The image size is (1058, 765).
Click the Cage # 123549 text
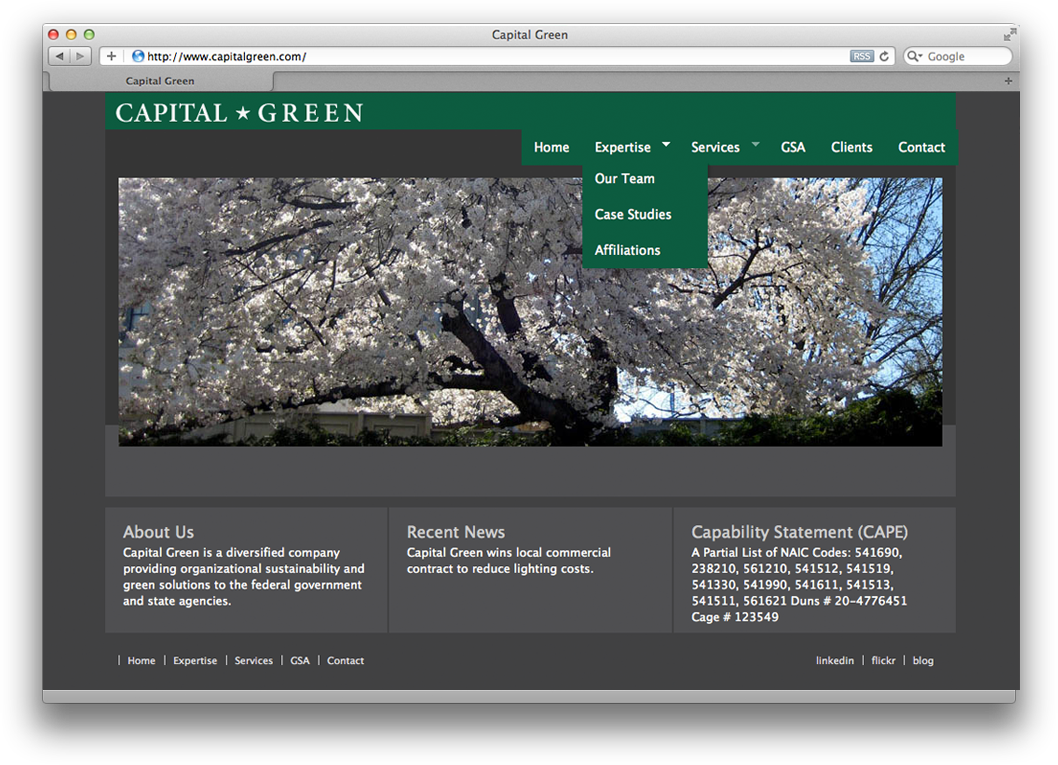point(735,617)
